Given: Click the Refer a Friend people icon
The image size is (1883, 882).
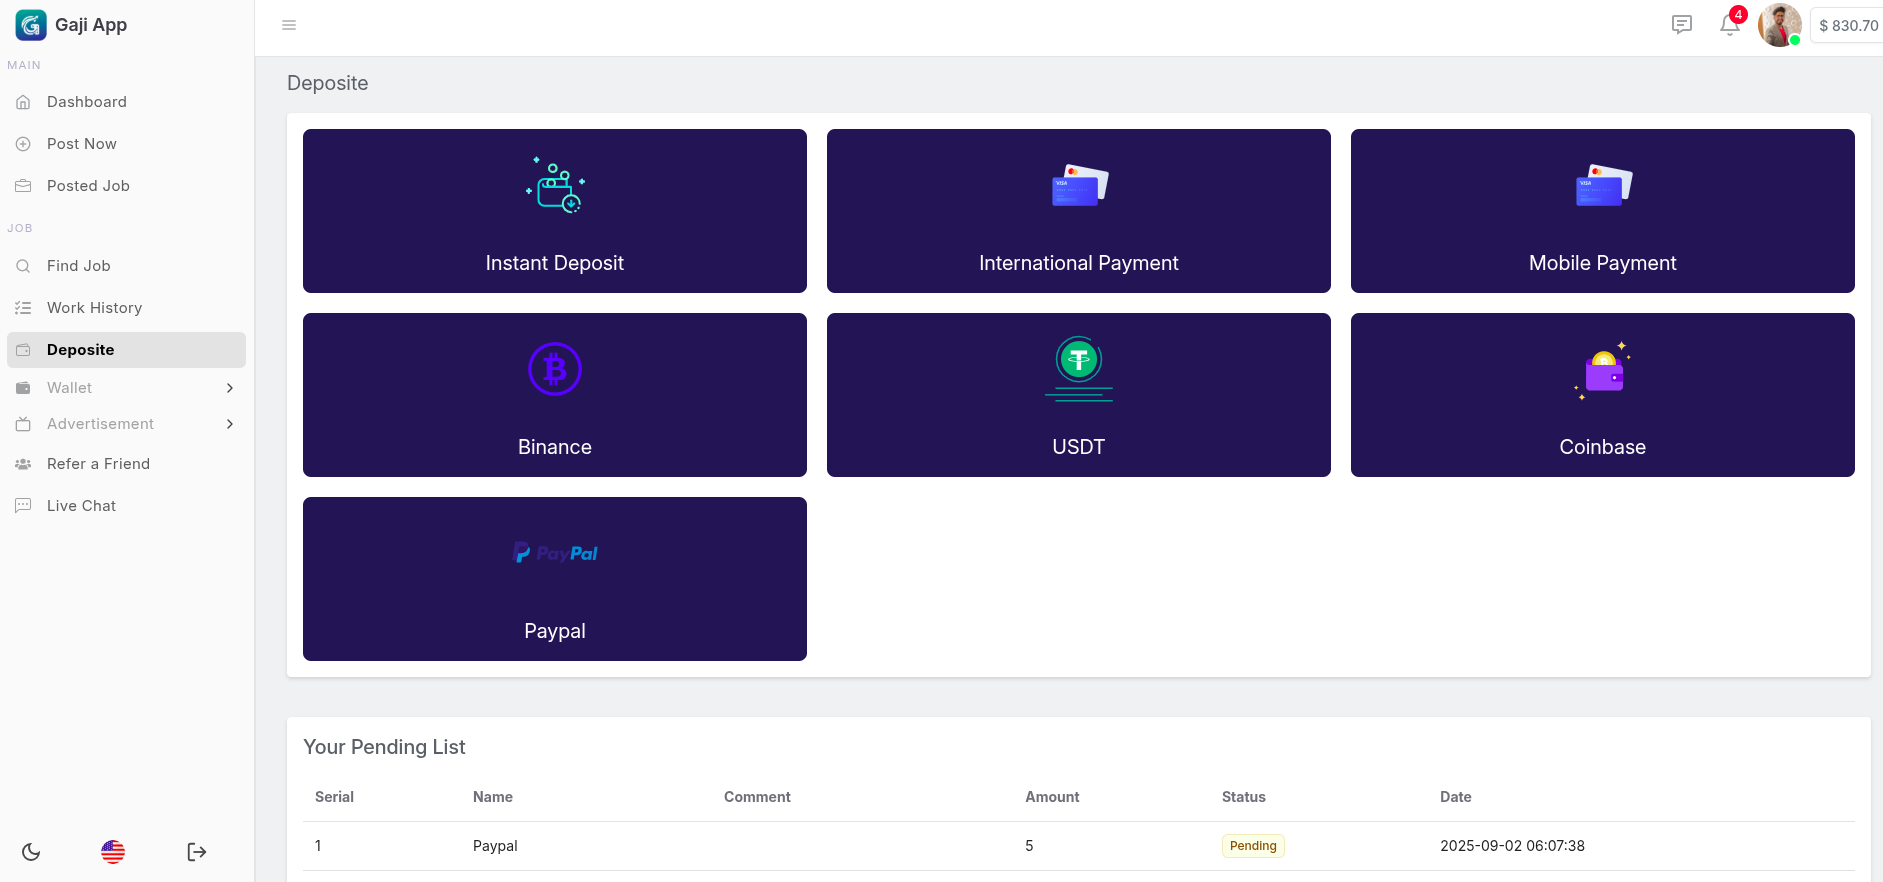Looking at the screenshot, I should click(23, 464).
